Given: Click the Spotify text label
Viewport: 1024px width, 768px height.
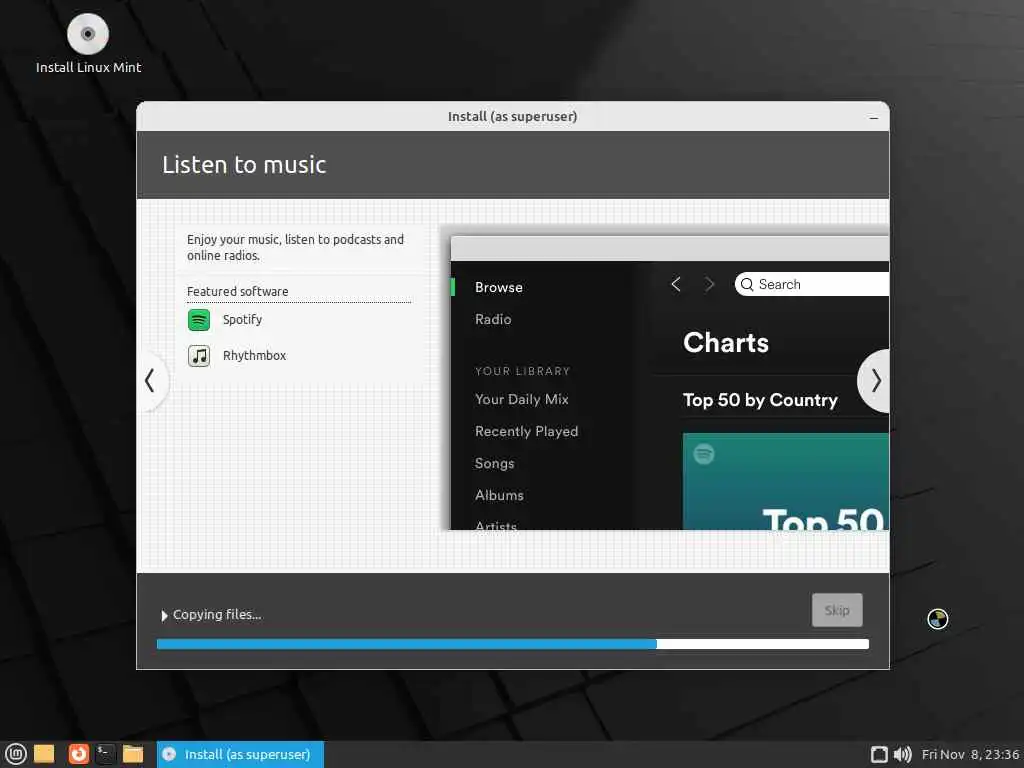Looking at the screenshot, I should coord(242,320).
